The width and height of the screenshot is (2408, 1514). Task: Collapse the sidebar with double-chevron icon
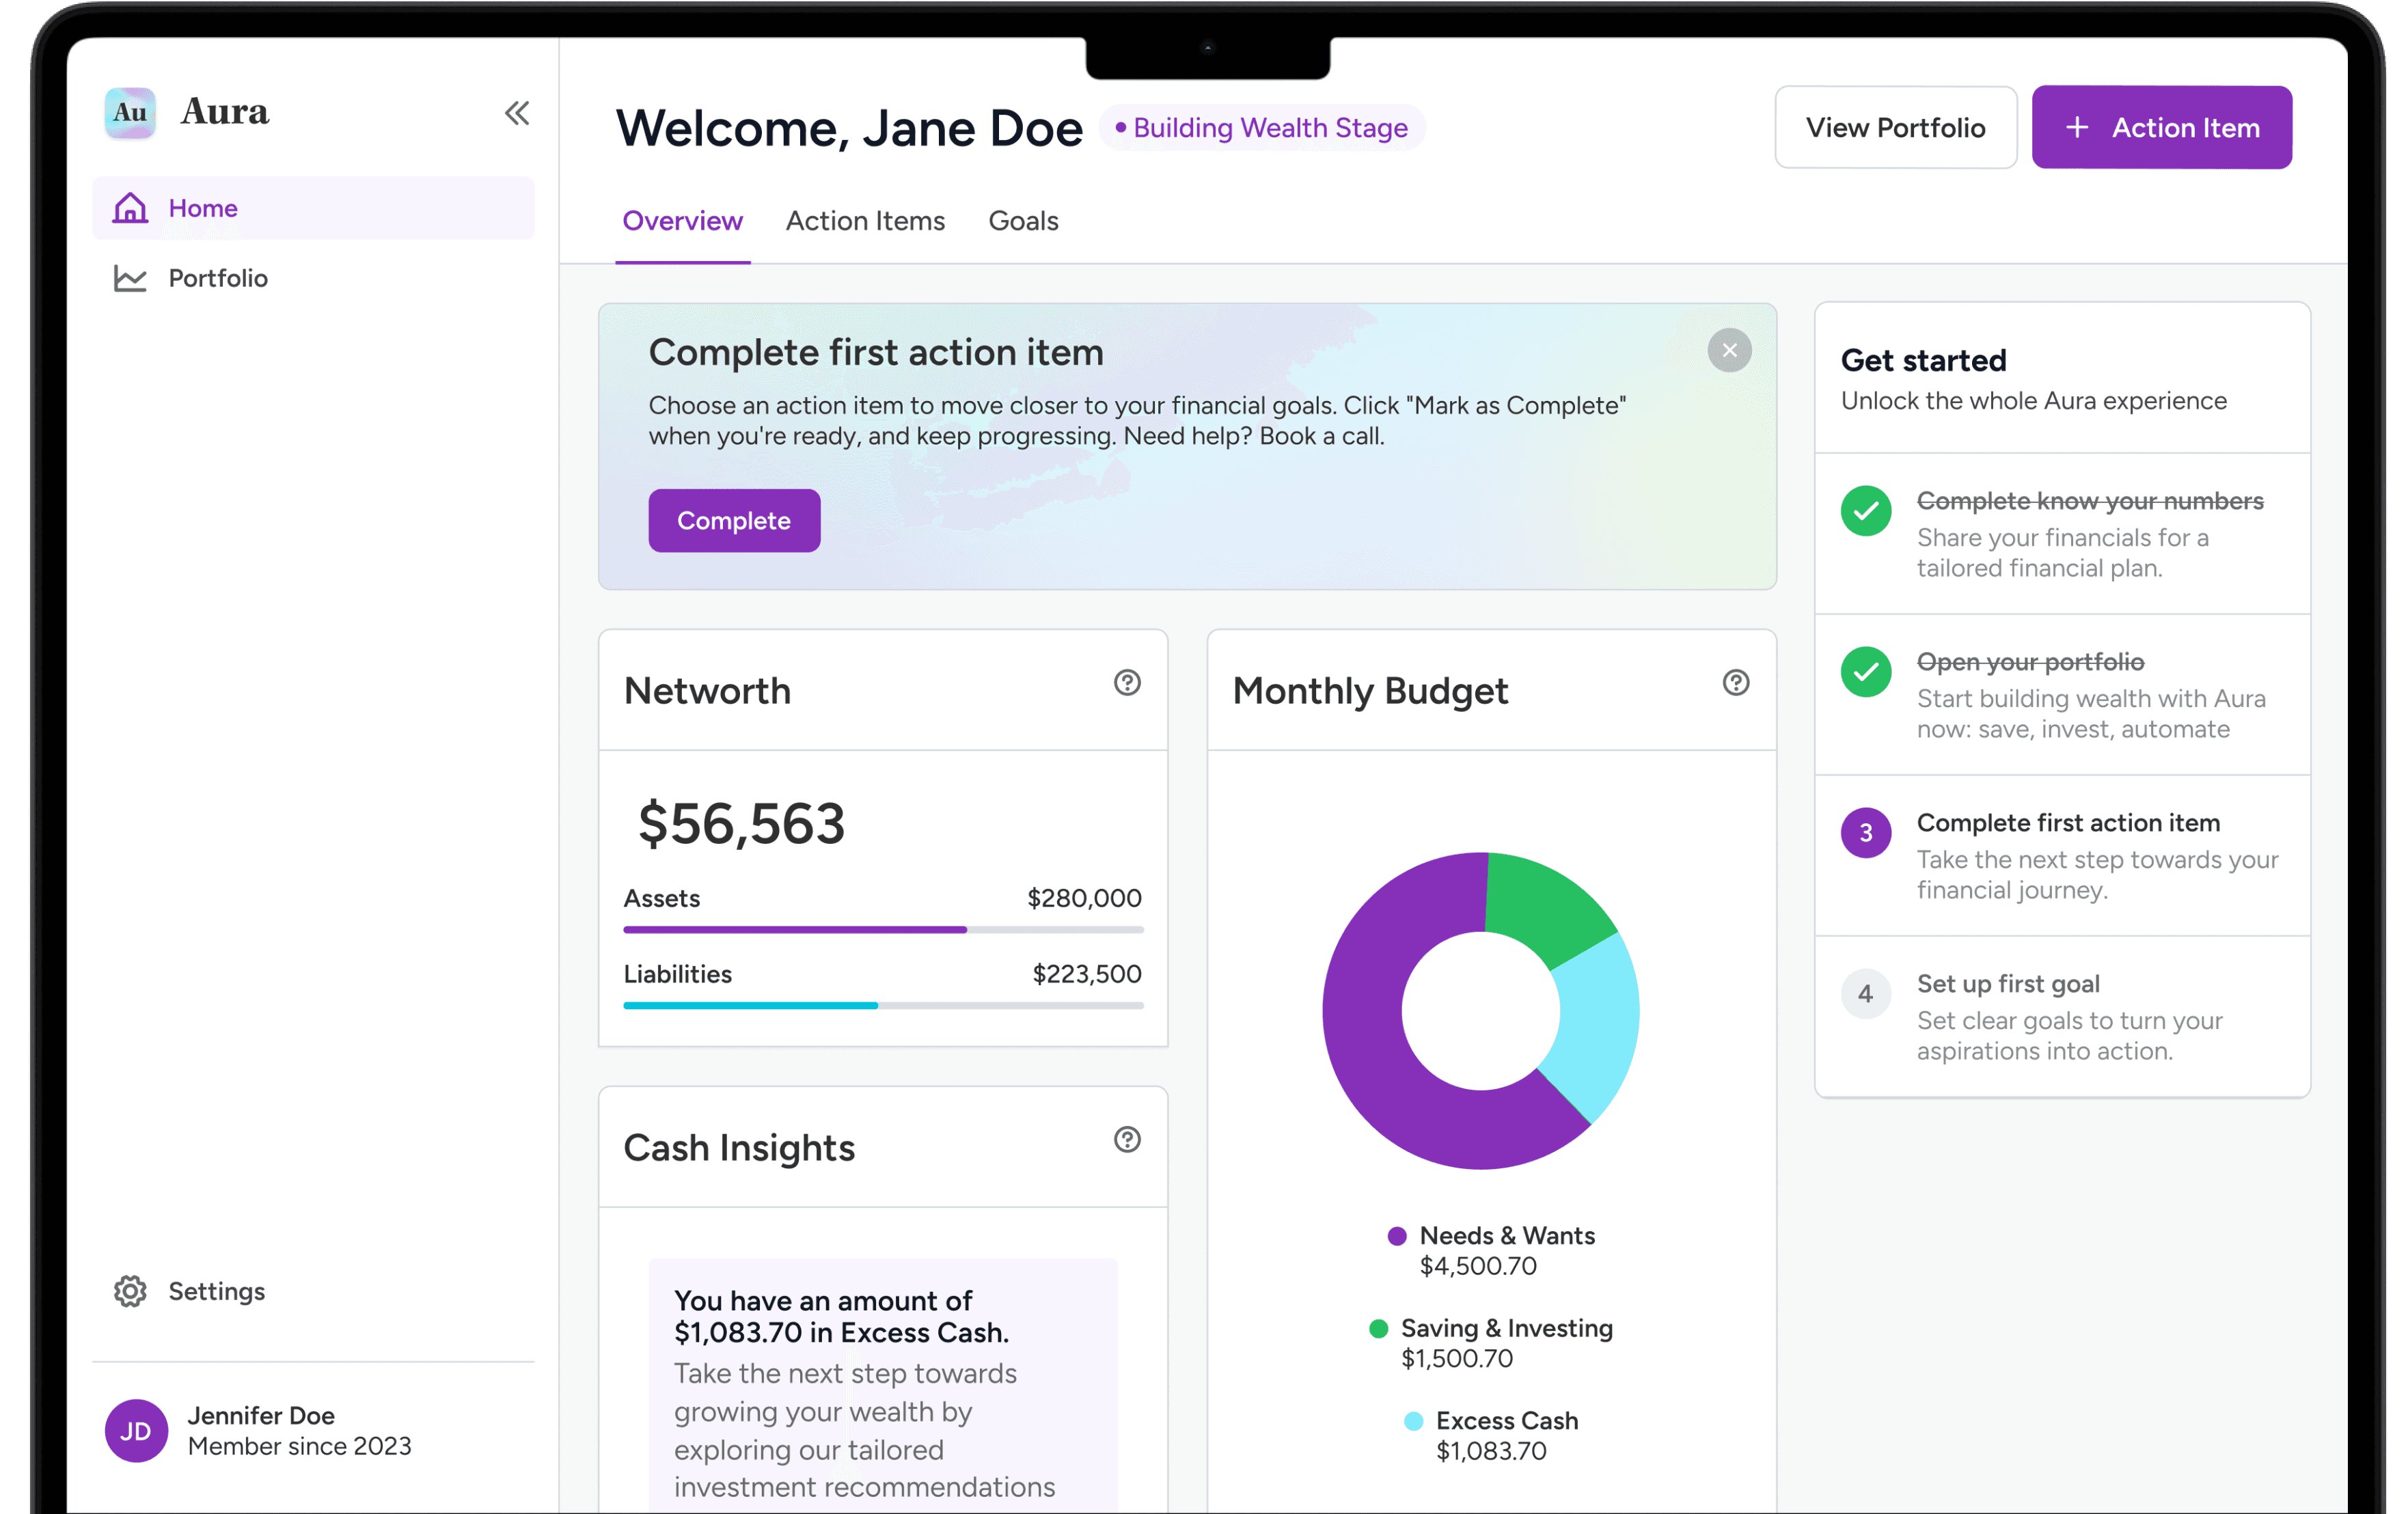pyautogui.click(x=517, y=113)
